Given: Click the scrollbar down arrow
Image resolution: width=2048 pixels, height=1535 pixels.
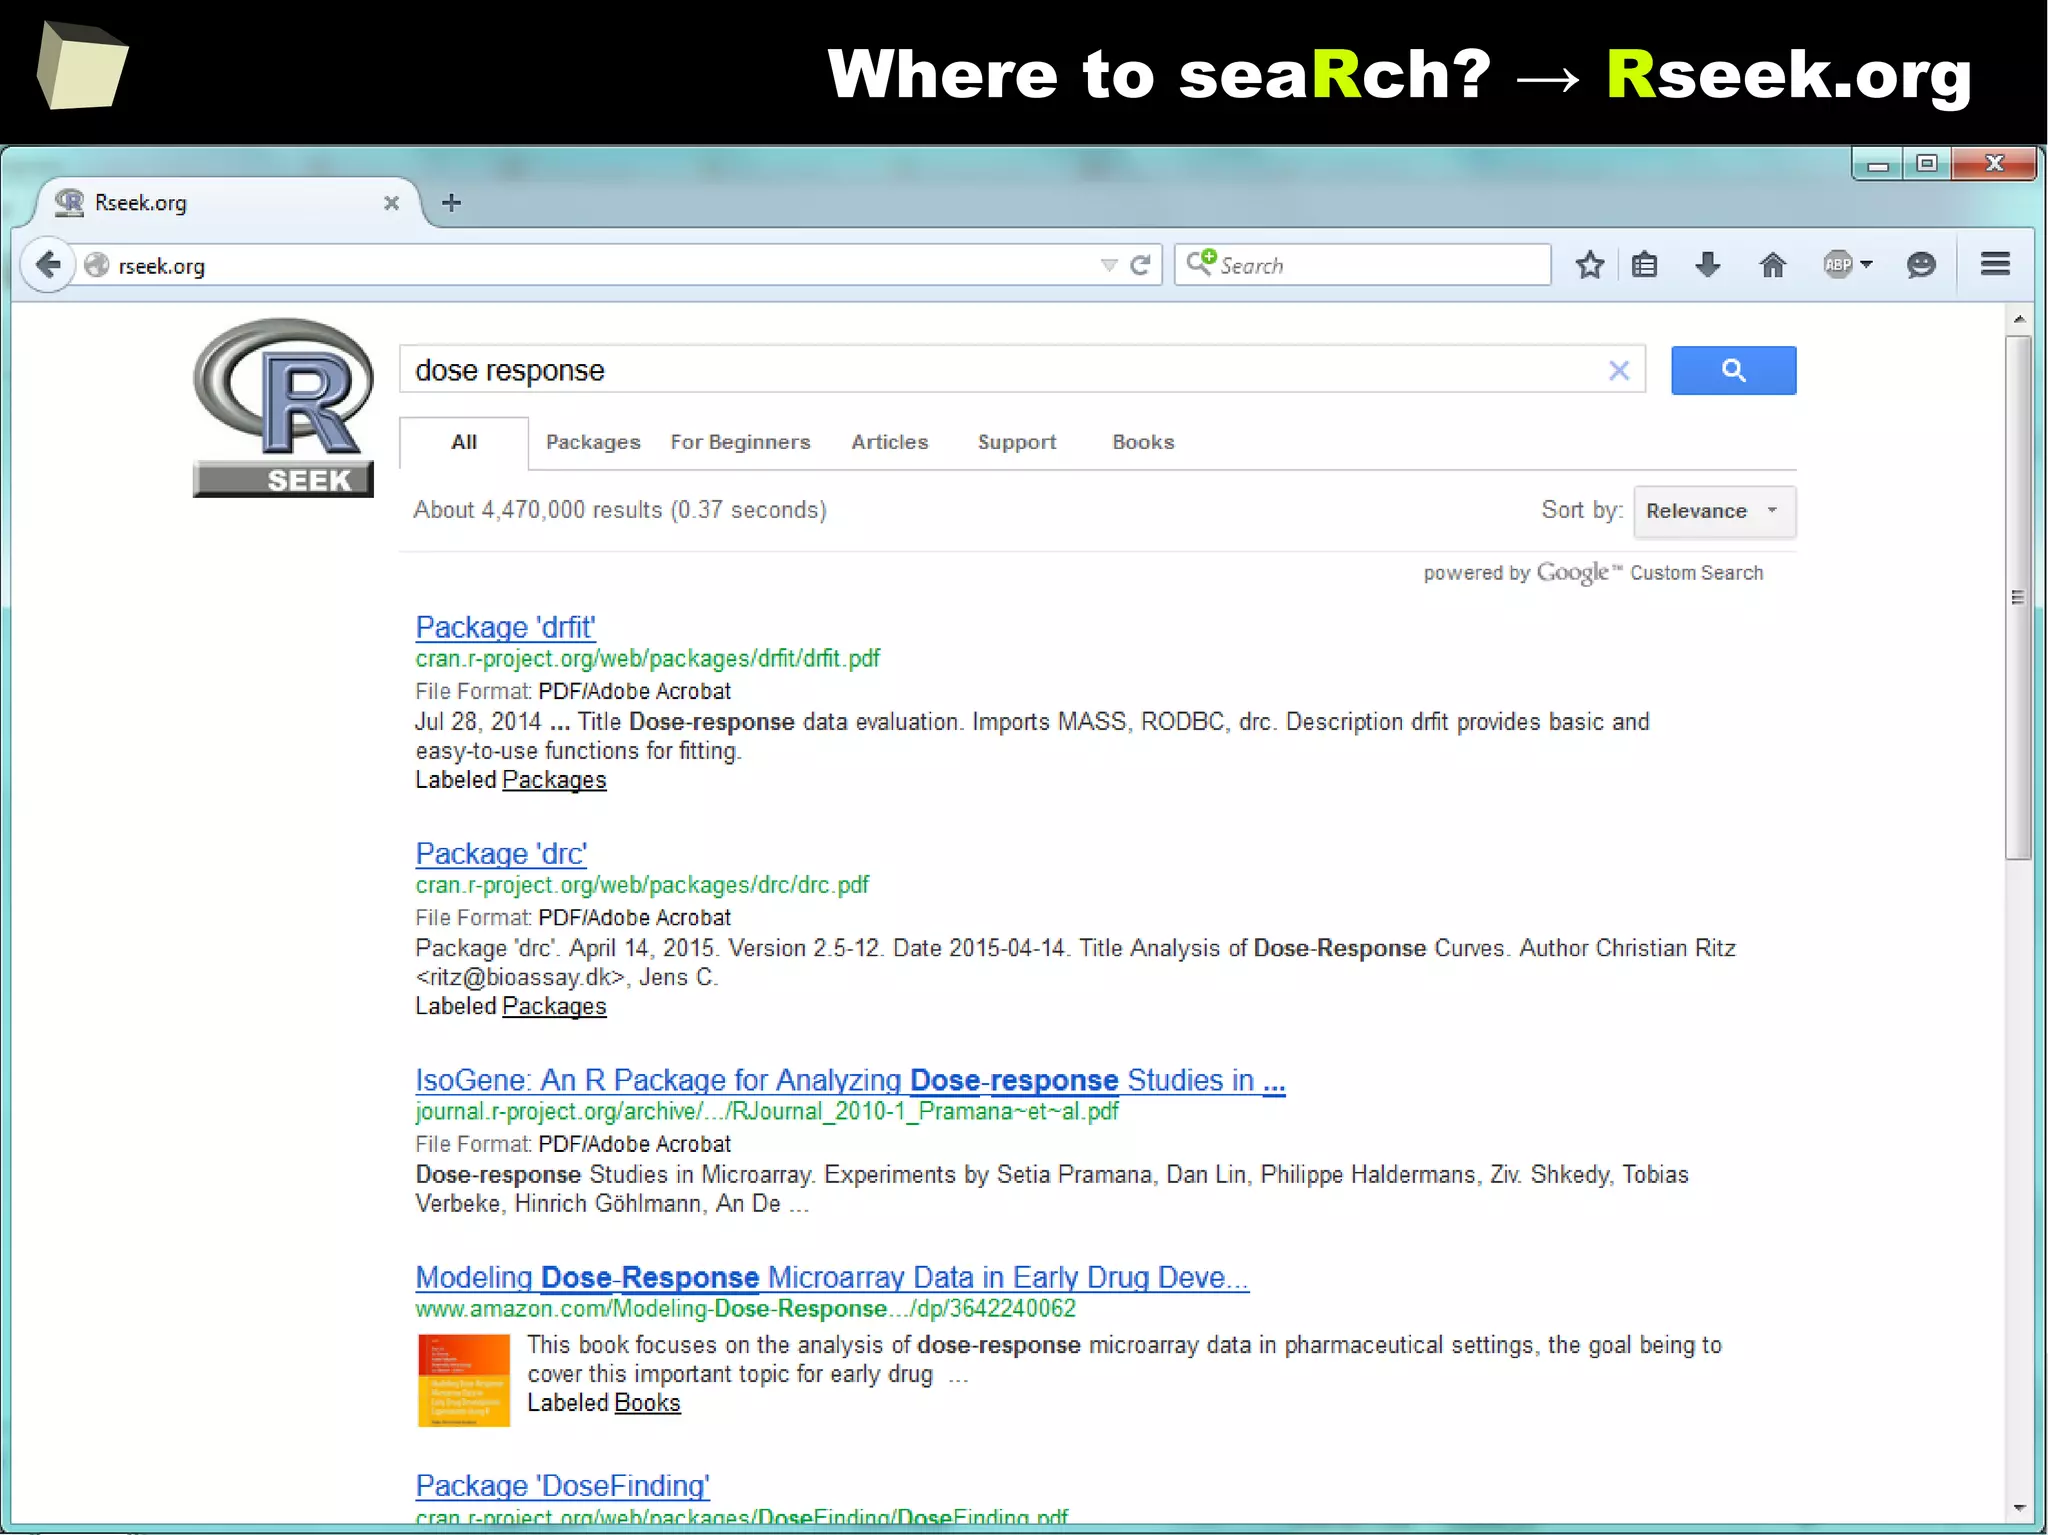Looking at the screenshot, I should [x=2019, y=1507].
